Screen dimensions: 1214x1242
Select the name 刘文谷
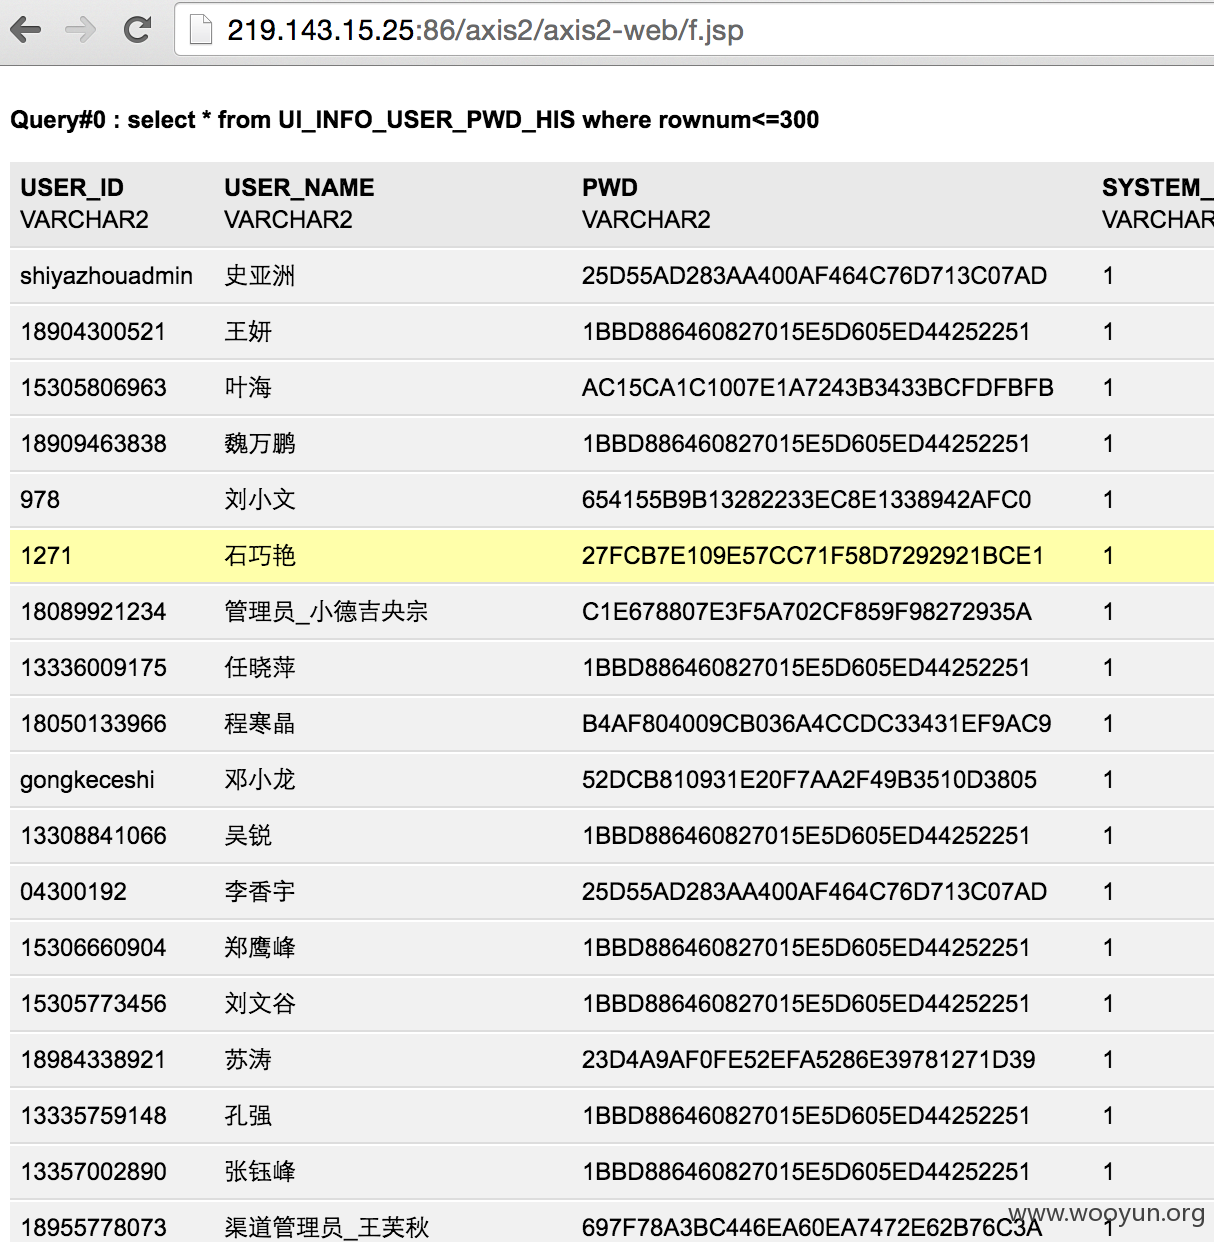coord(260,1004)
